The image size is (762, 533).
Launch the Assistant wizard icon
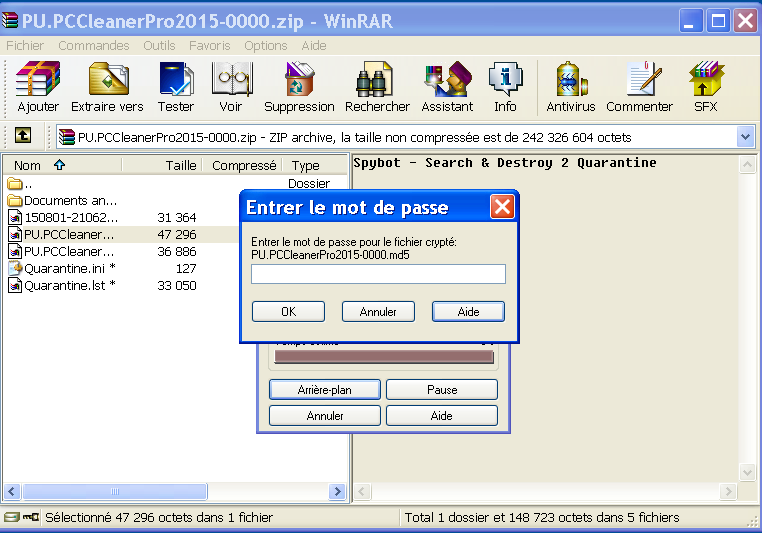pyautogui.click(x=449, y=79)
